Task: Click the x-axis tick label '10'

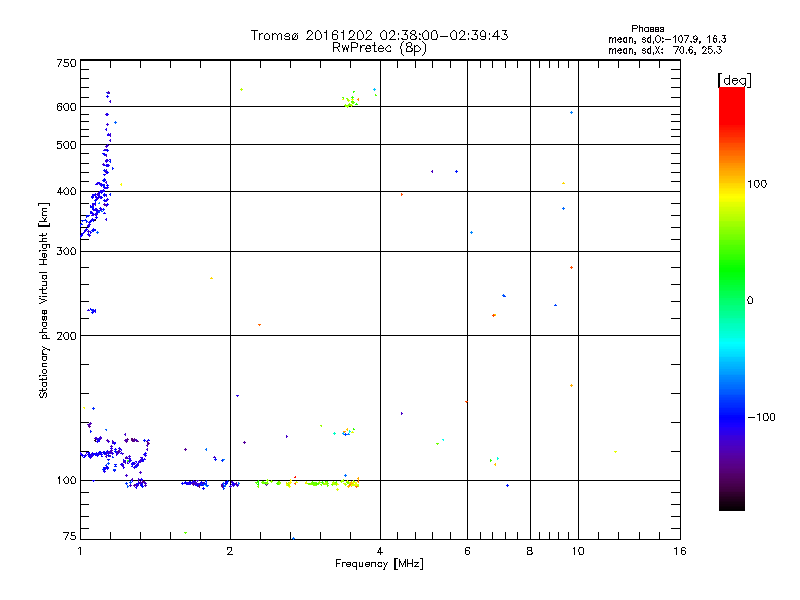Action: tap(578, 551)
